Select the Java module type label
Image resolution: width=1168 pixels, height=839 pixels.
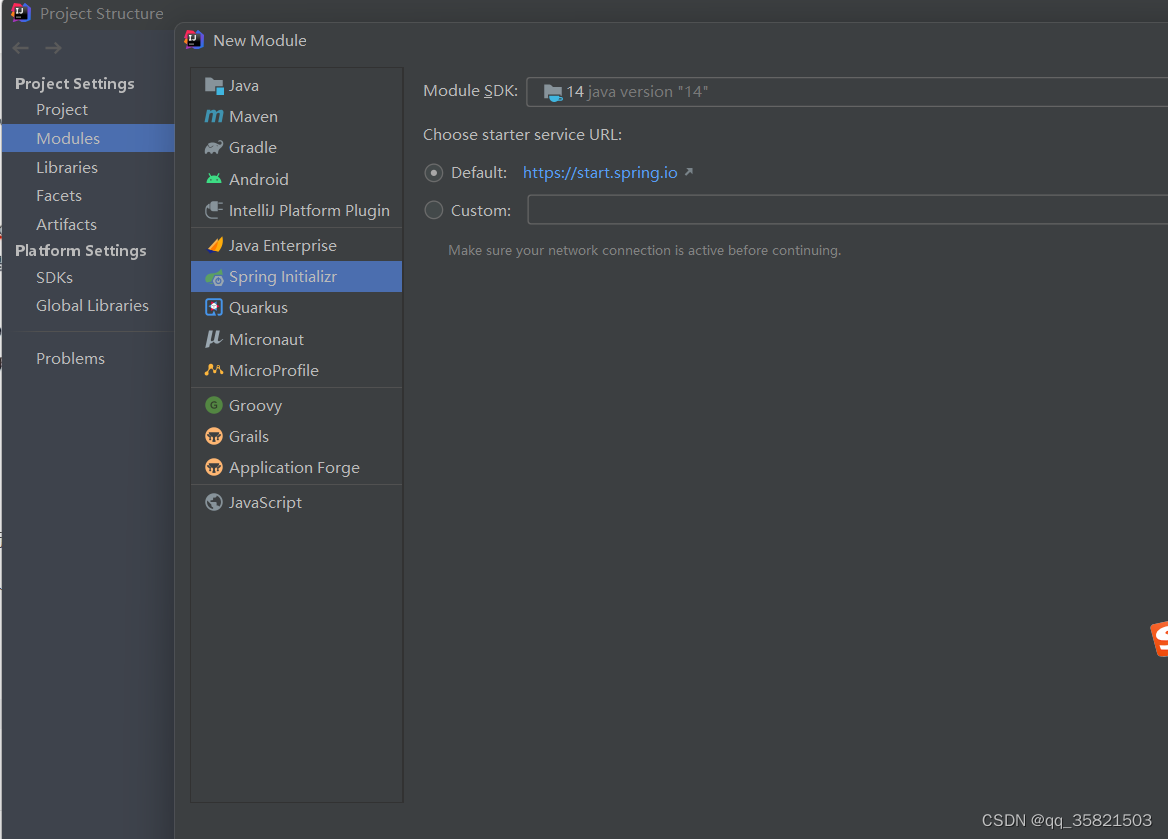coord(244,86)
